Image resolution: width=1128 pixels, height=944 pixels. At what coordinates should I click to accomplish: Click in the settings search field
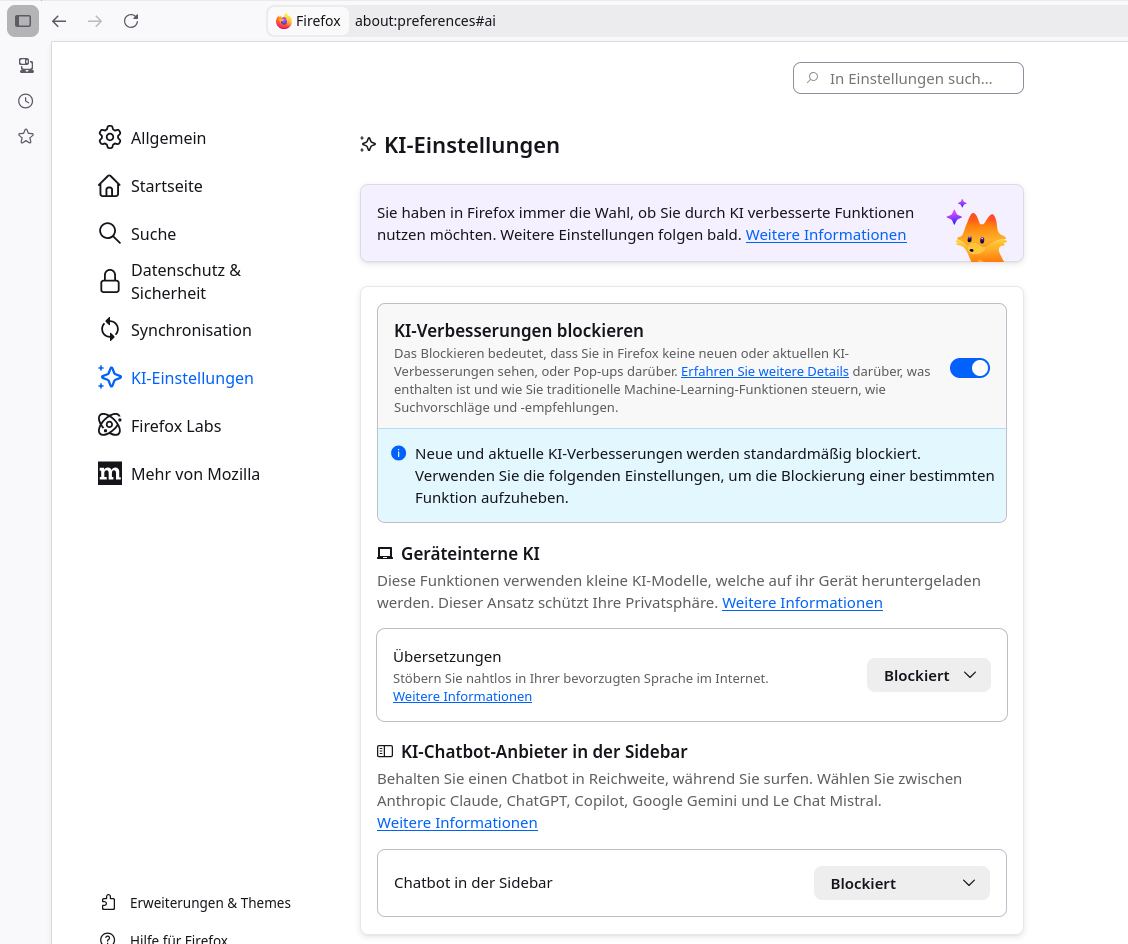coord(908,78)
